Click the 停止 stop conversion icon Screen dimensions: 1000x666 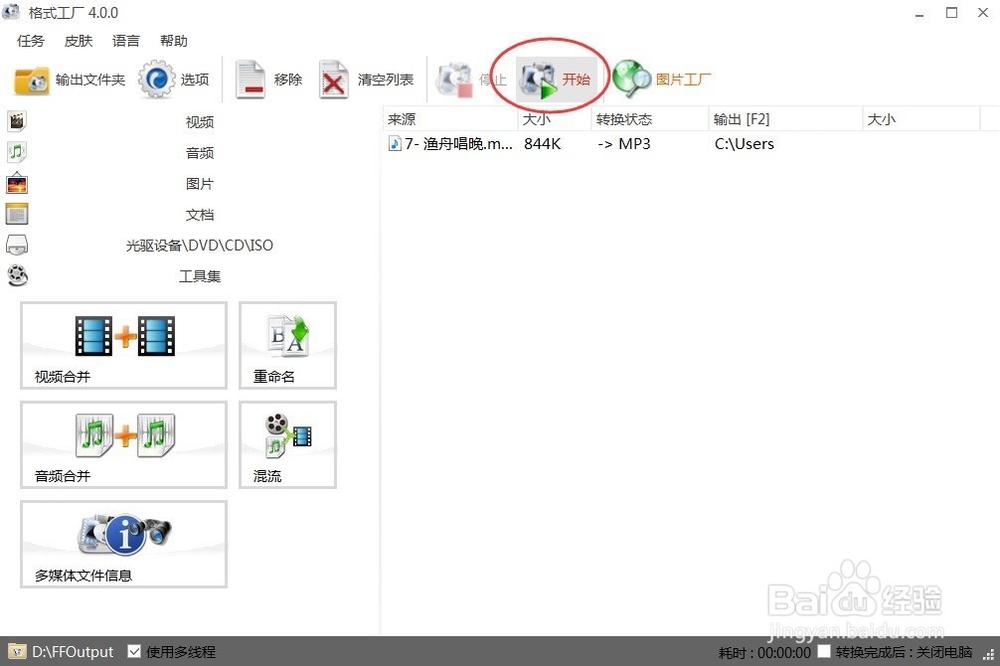[474, 79]
